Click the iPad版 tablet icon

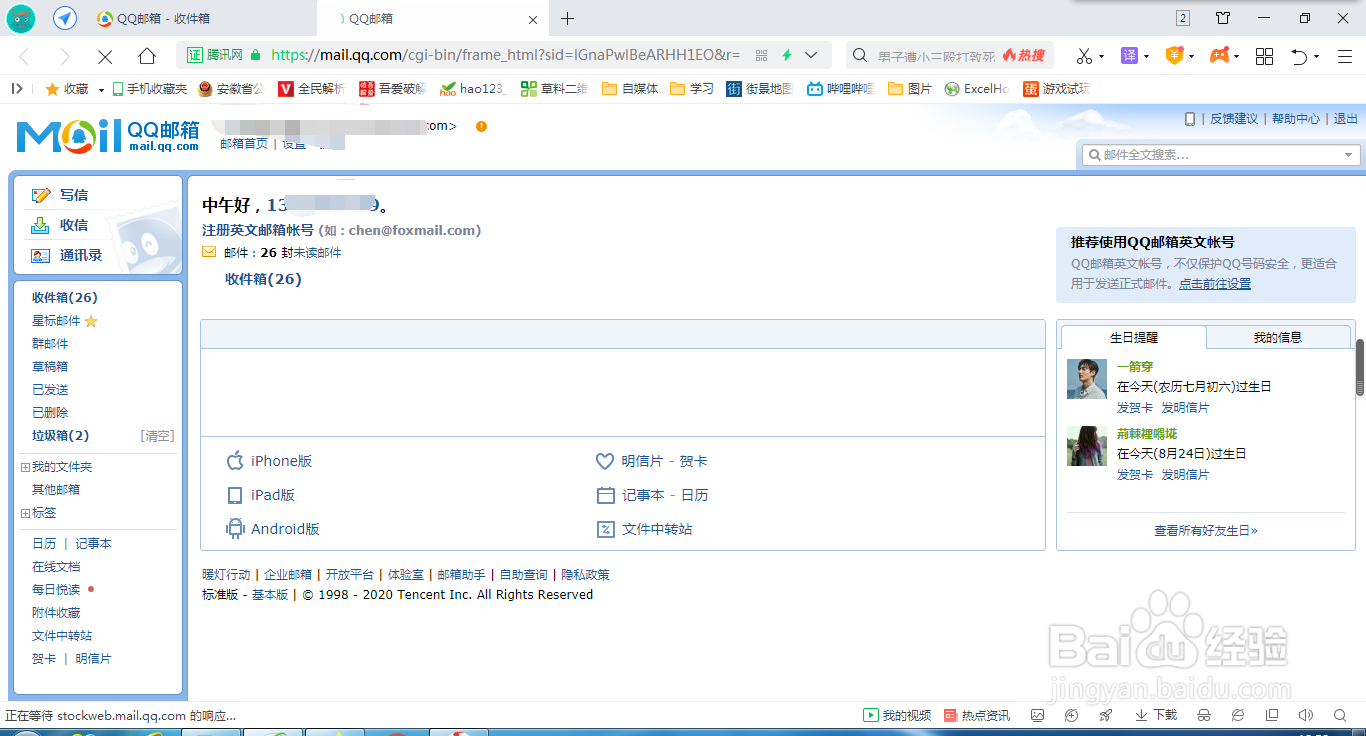pyautogui.click(x=235, y=495)
